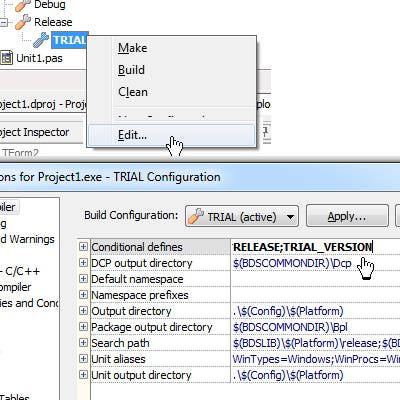The width and height of the screenshot is (400, 400).
Task: Select the Warnings options category
Action: 27,239
